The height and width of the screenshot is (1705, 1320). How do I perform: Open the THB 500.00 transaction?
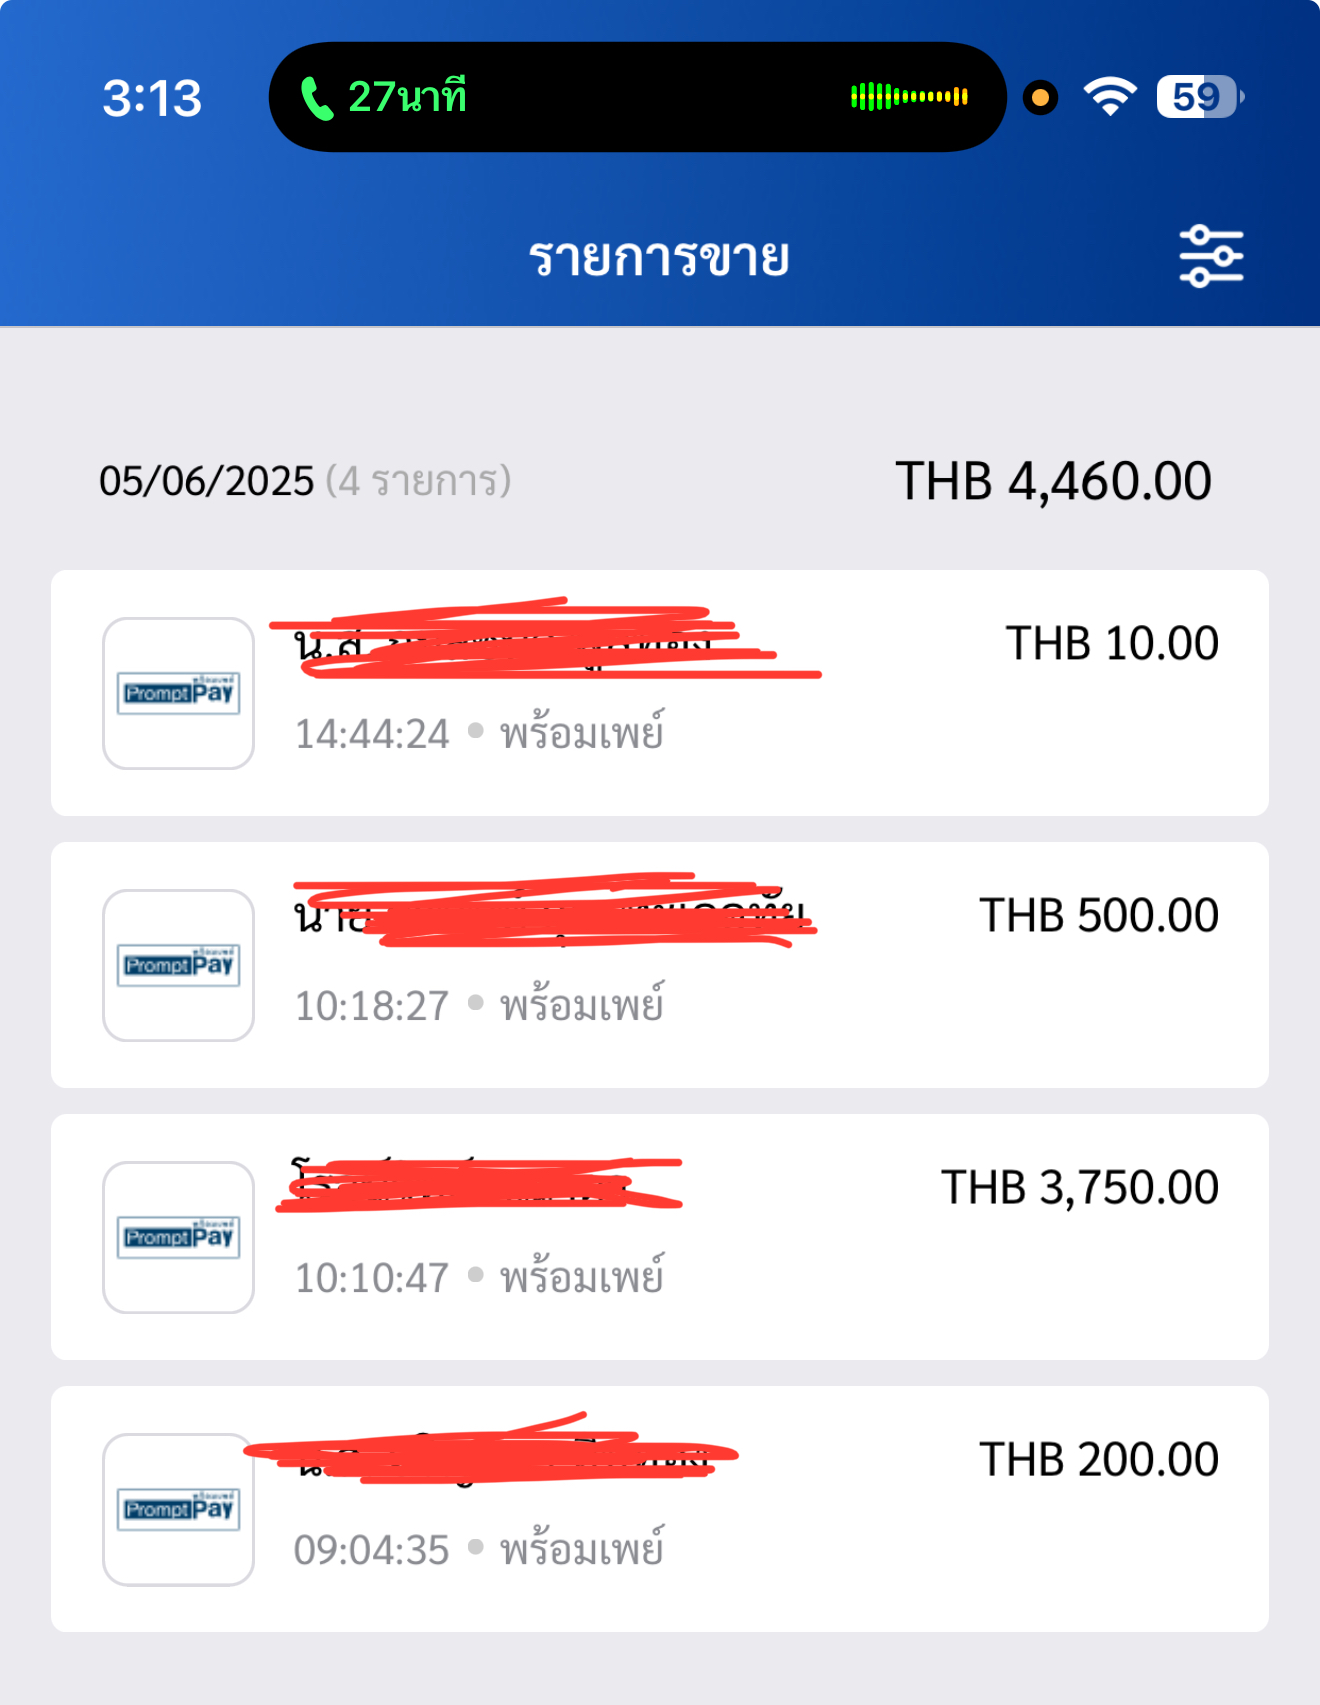[660, 965]
